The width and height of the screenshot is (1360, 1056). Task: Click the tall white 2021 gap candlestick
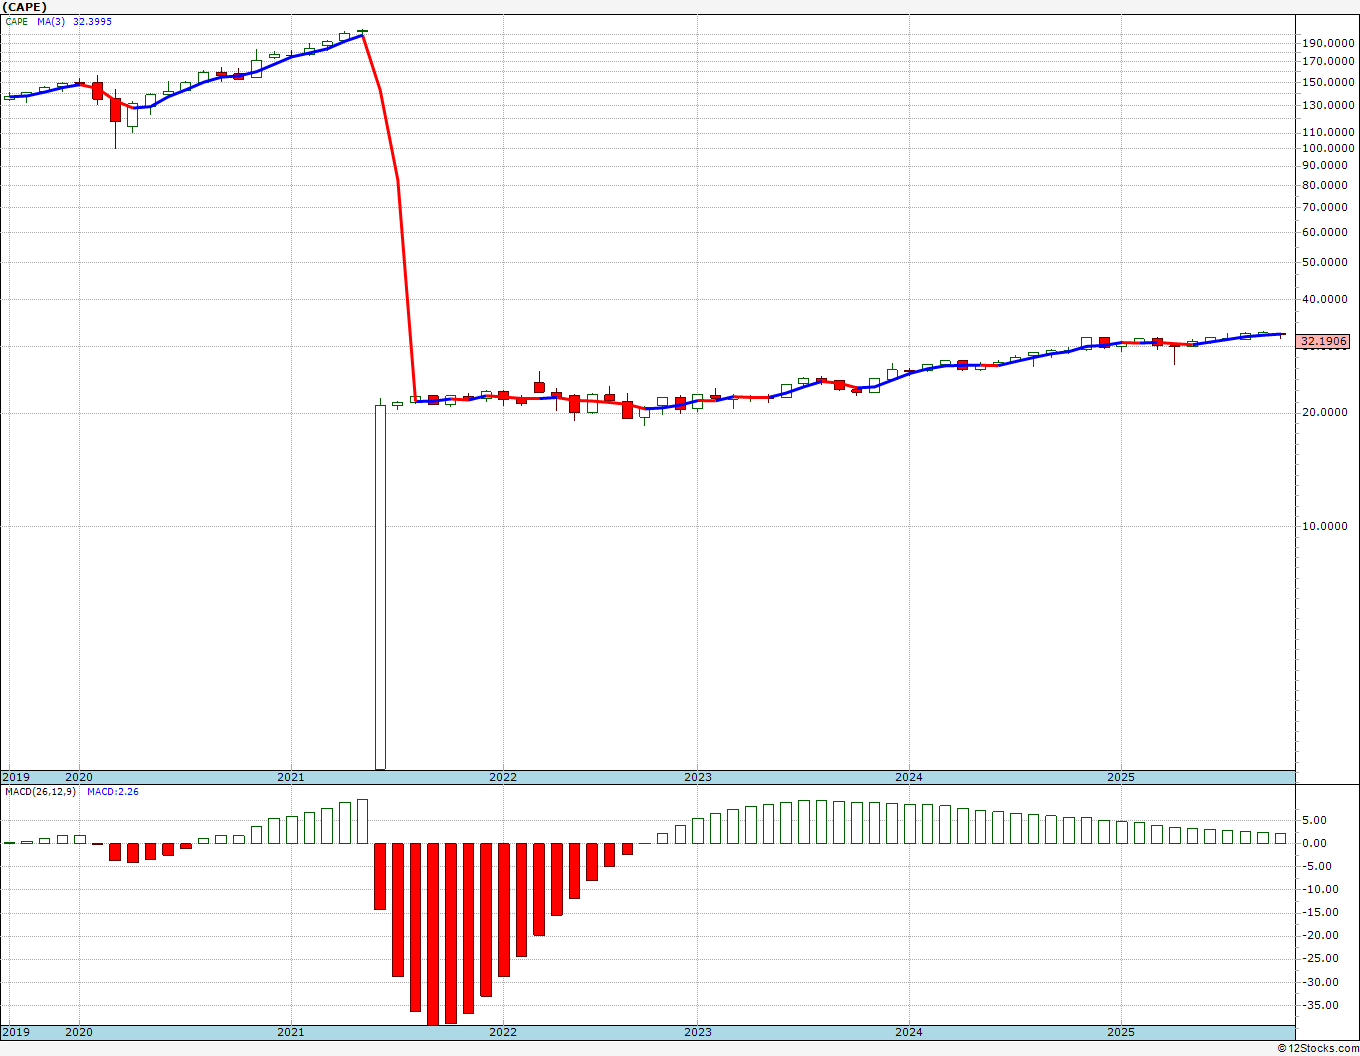tap(380, 587)
